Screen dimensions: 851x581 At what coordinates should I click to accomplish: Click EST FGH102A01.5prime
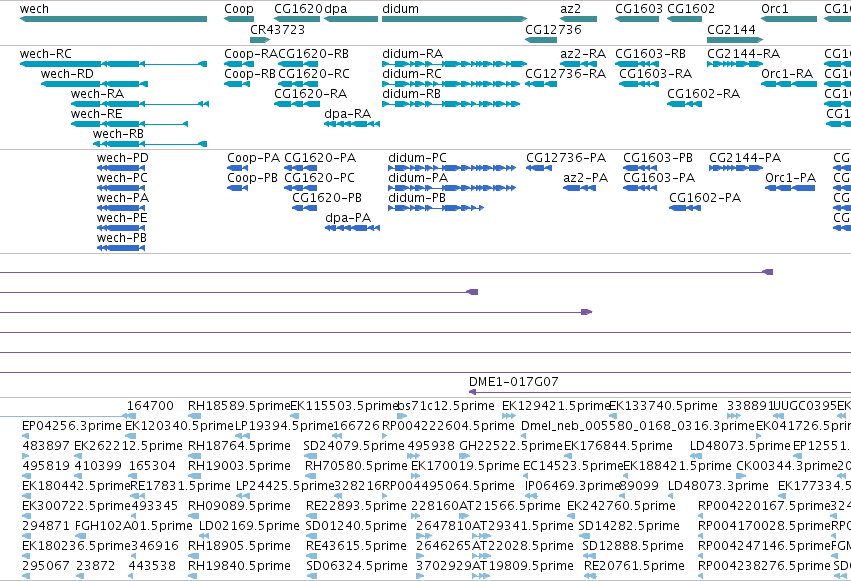[134, 526]
